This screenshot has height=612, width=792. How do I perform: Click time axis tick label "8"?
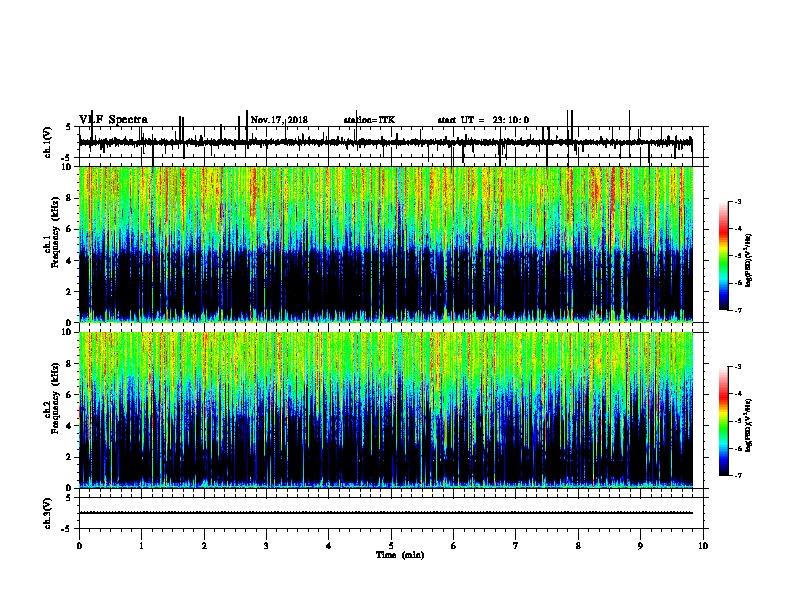(578, 546)
